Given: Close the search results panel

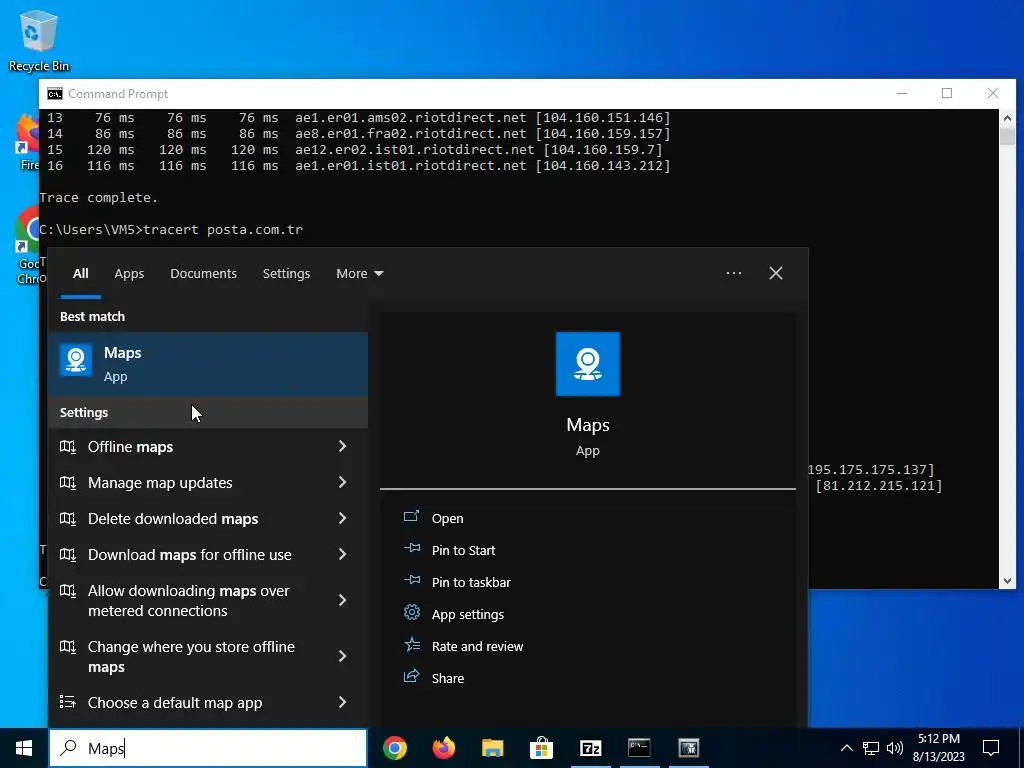Looking at the screenshot, I should (x=776, y=273).
